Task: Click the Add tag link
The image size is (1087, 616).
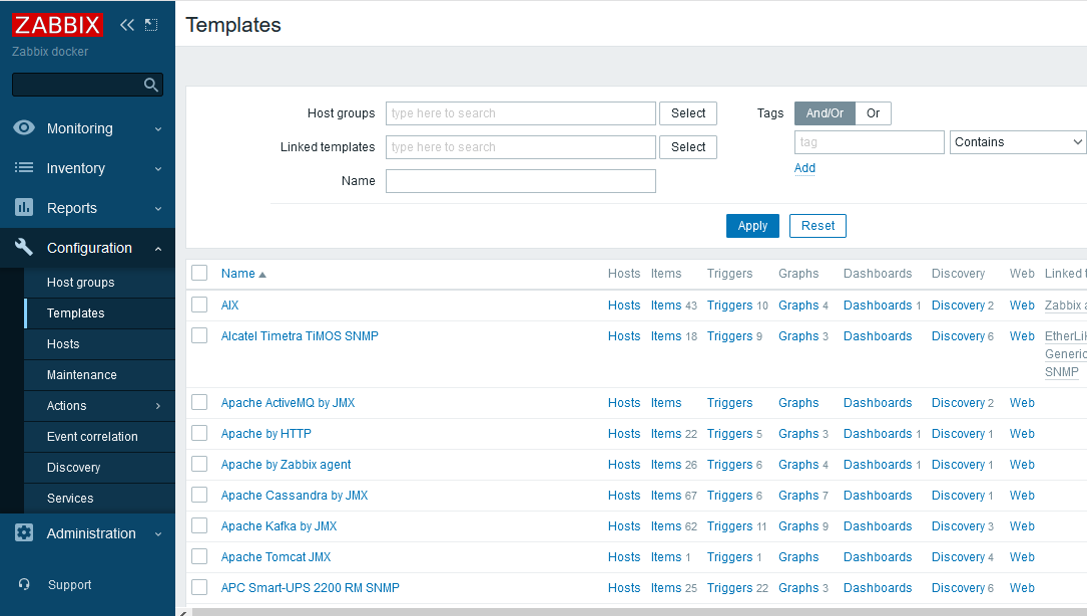Action: point(804,168)
